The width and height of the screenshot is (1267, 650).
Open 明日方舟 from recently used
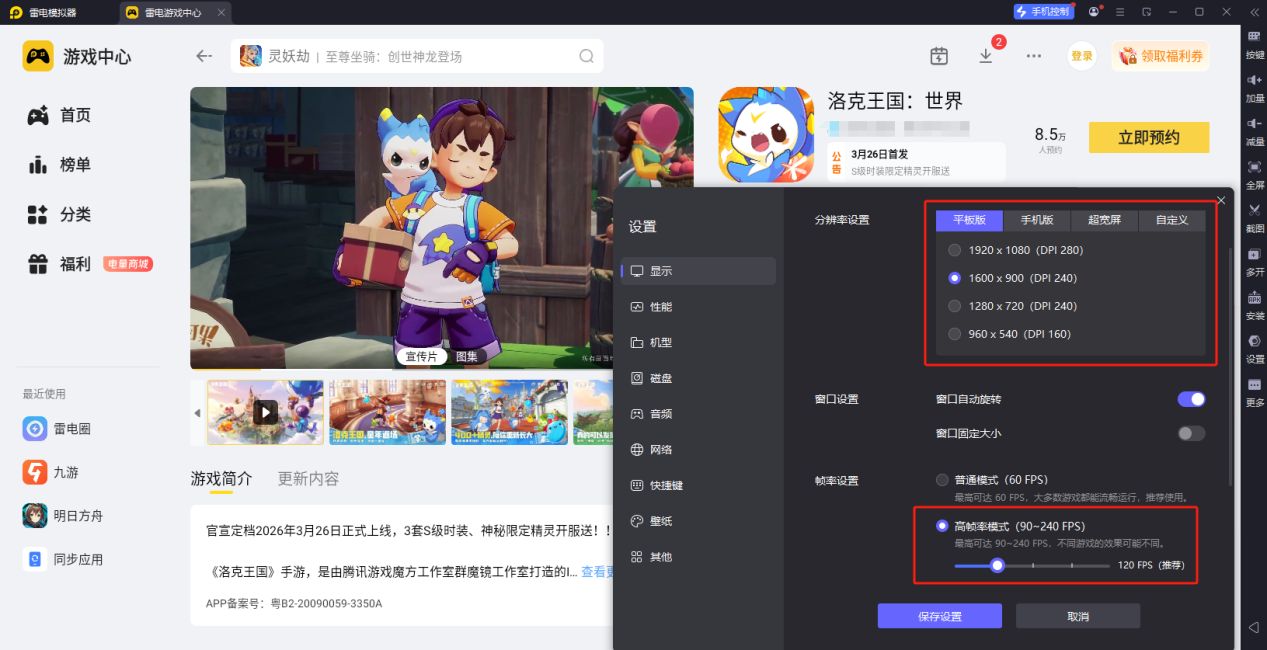(x=62, y=516)
